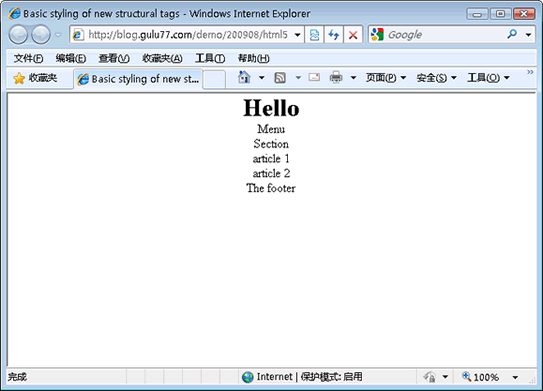
Task: Open the zoom level dropdown arrow
Action: tap(515, 377)
